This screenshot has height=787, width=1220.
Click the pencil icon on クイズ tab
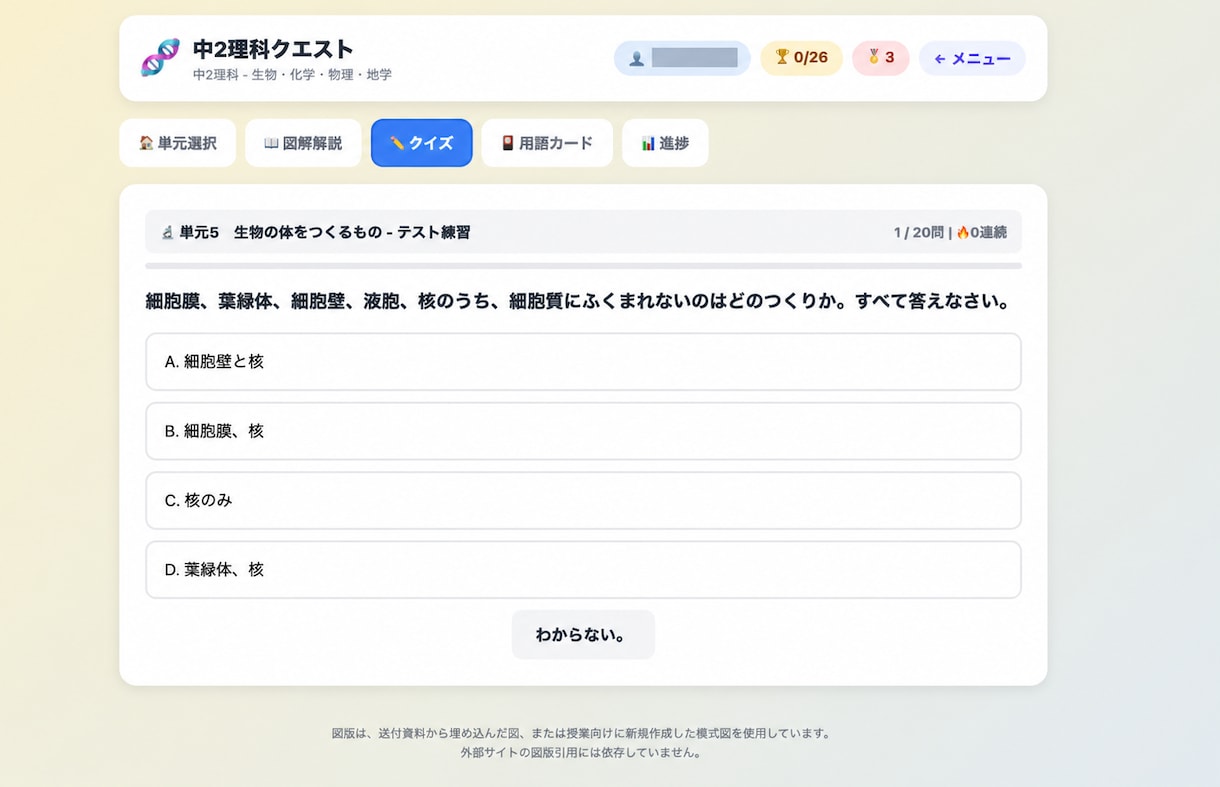point(397,143)
